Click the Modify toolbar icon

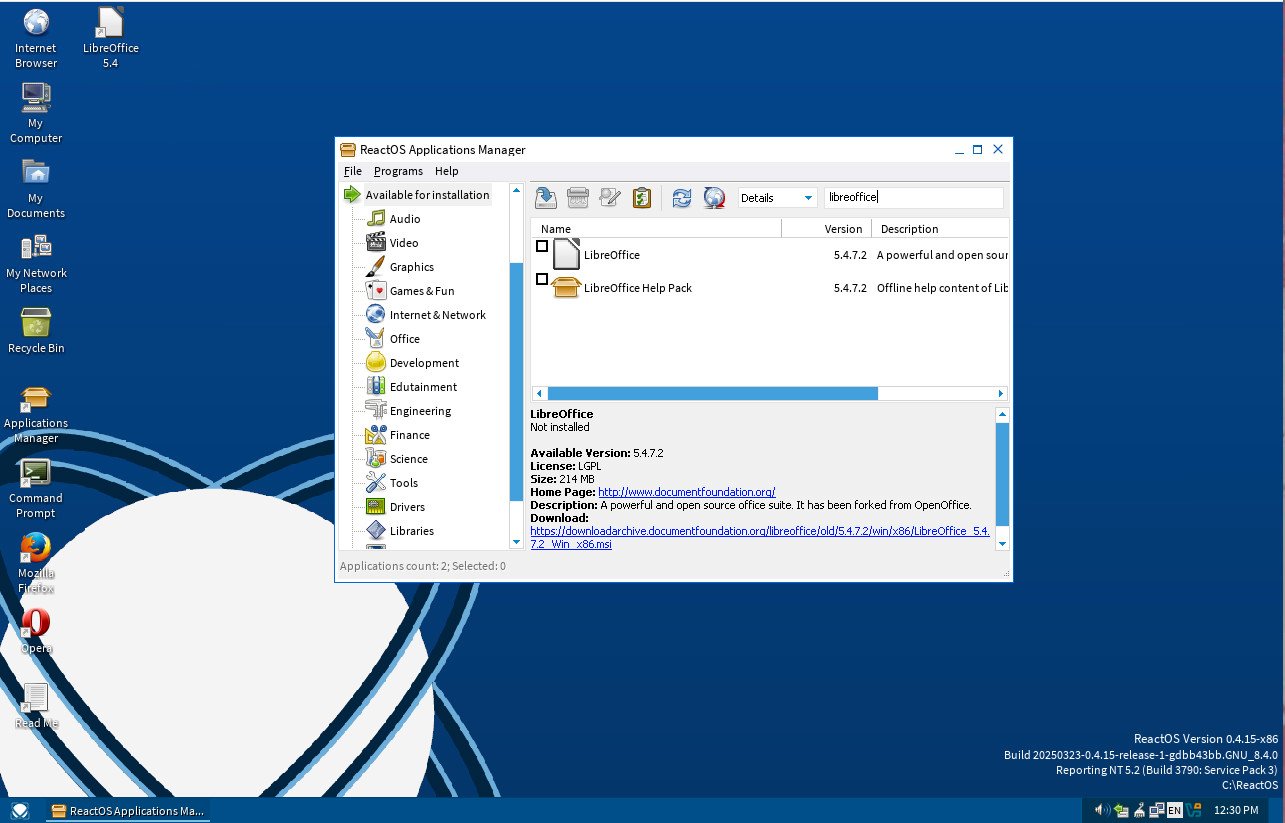(609, 197)
